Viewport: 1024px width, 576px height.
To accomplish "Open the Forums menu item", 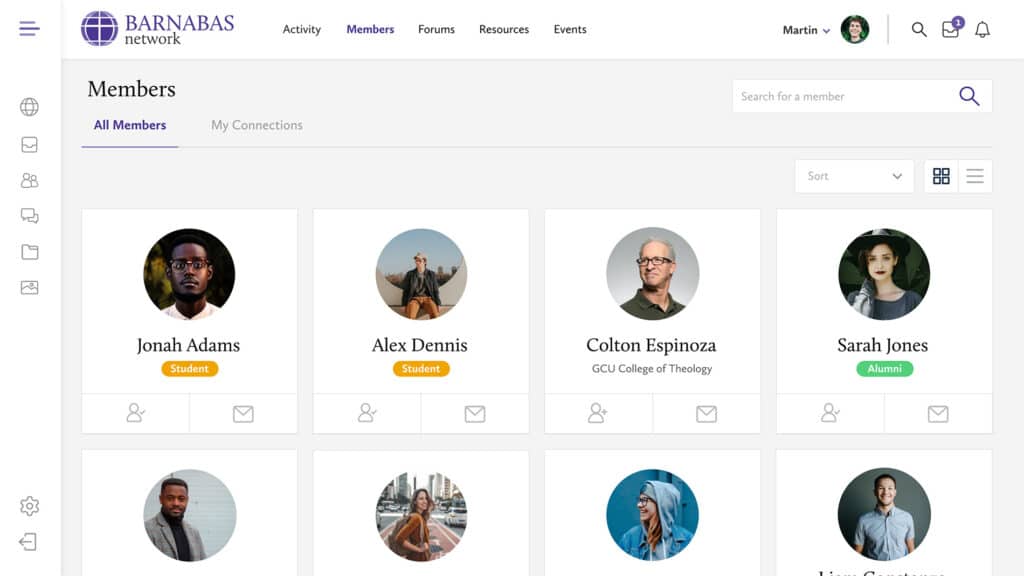I will 436,29.
